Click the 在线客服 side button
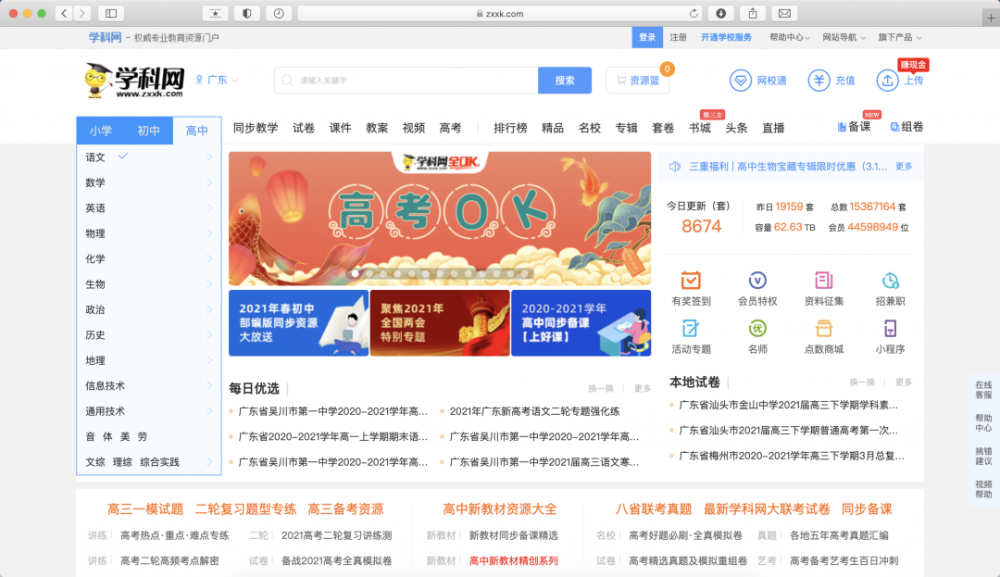Image resolution: width=1000 pixels, height=577 pixels. coord(983,390)
